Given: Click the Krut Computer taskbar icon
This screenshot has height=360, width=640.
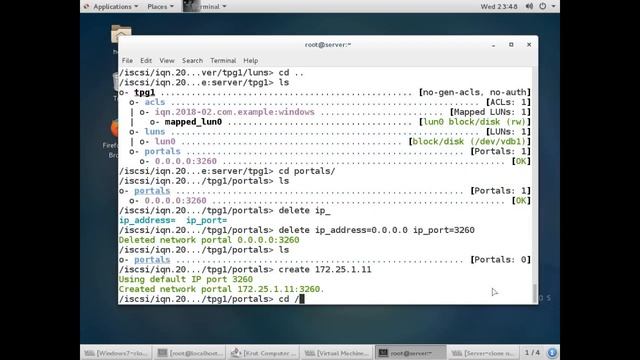Looking at the screenshot, I should (x=236, y=353).
